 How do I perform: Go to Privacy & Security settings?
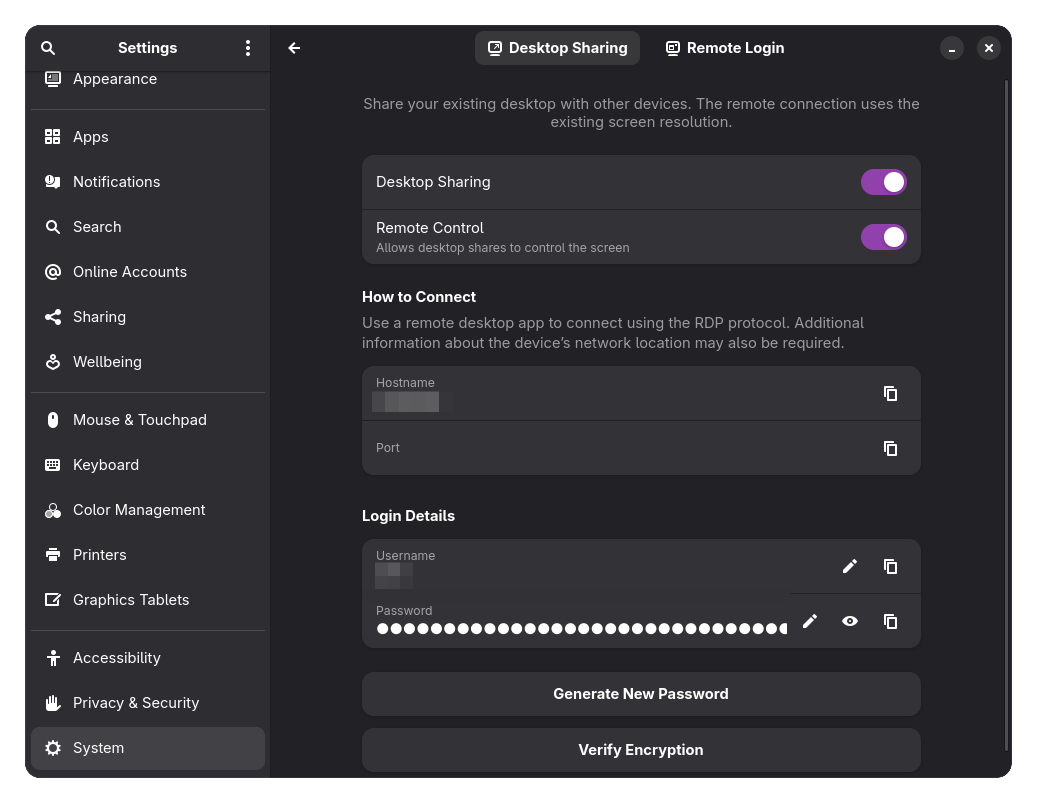pos(148,703)
